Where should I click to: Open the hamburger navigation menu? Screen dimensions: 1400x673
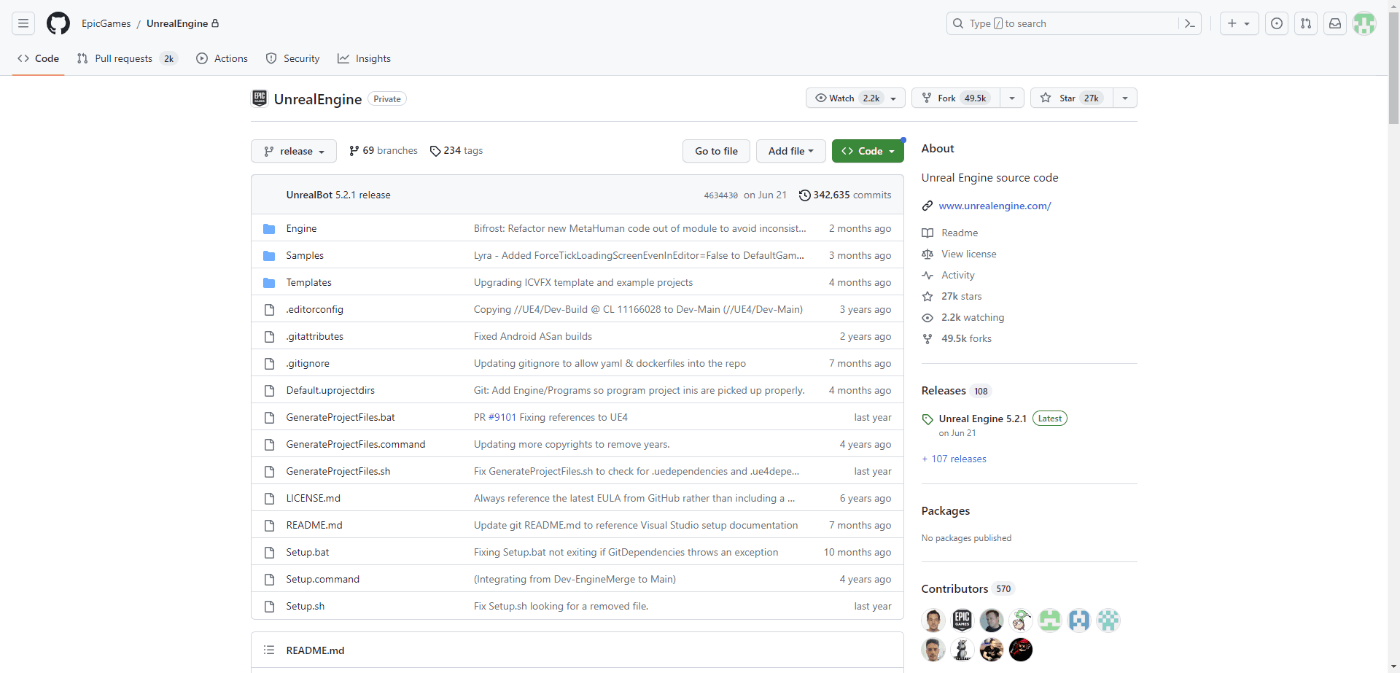[24, 23]
